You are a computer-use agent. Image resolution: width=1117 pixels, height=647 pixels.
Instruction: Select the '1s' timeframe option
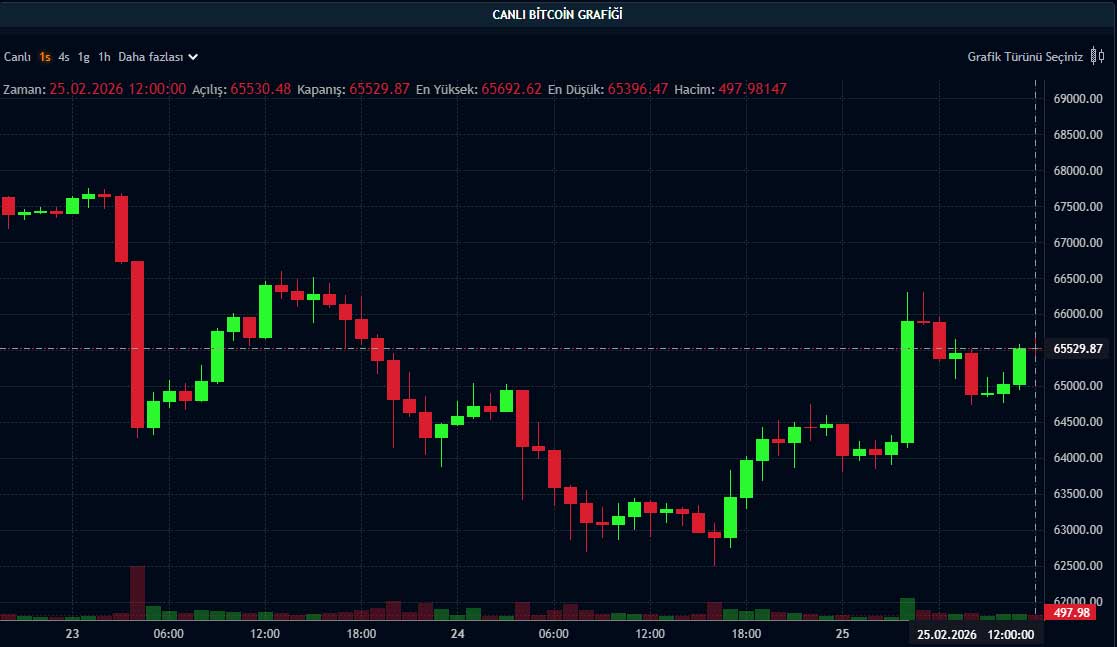(x=45, y=57)
